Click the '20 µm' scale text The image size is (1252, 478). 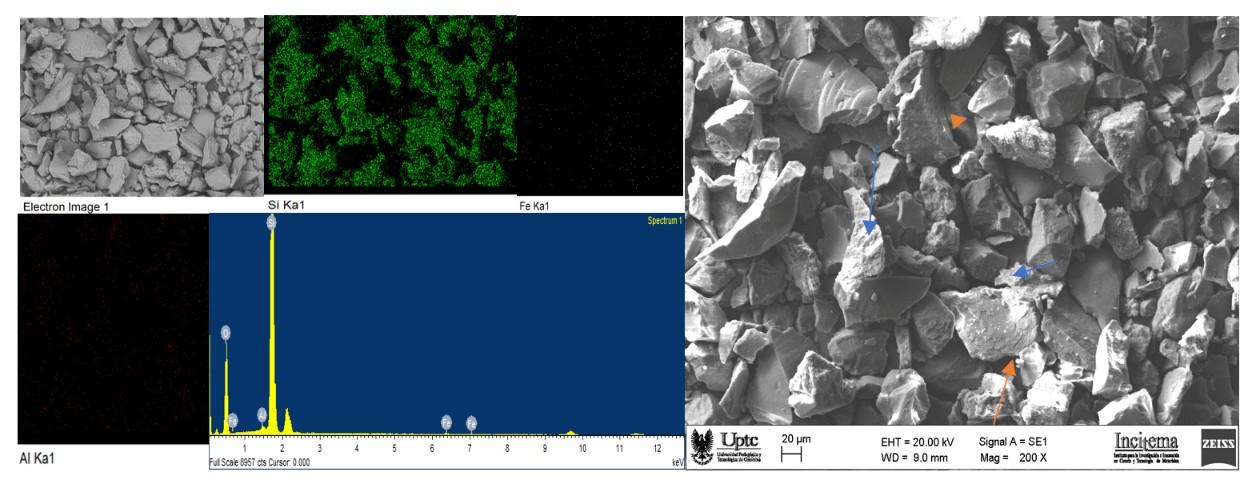pyautogui.click(x=798, y=439)
